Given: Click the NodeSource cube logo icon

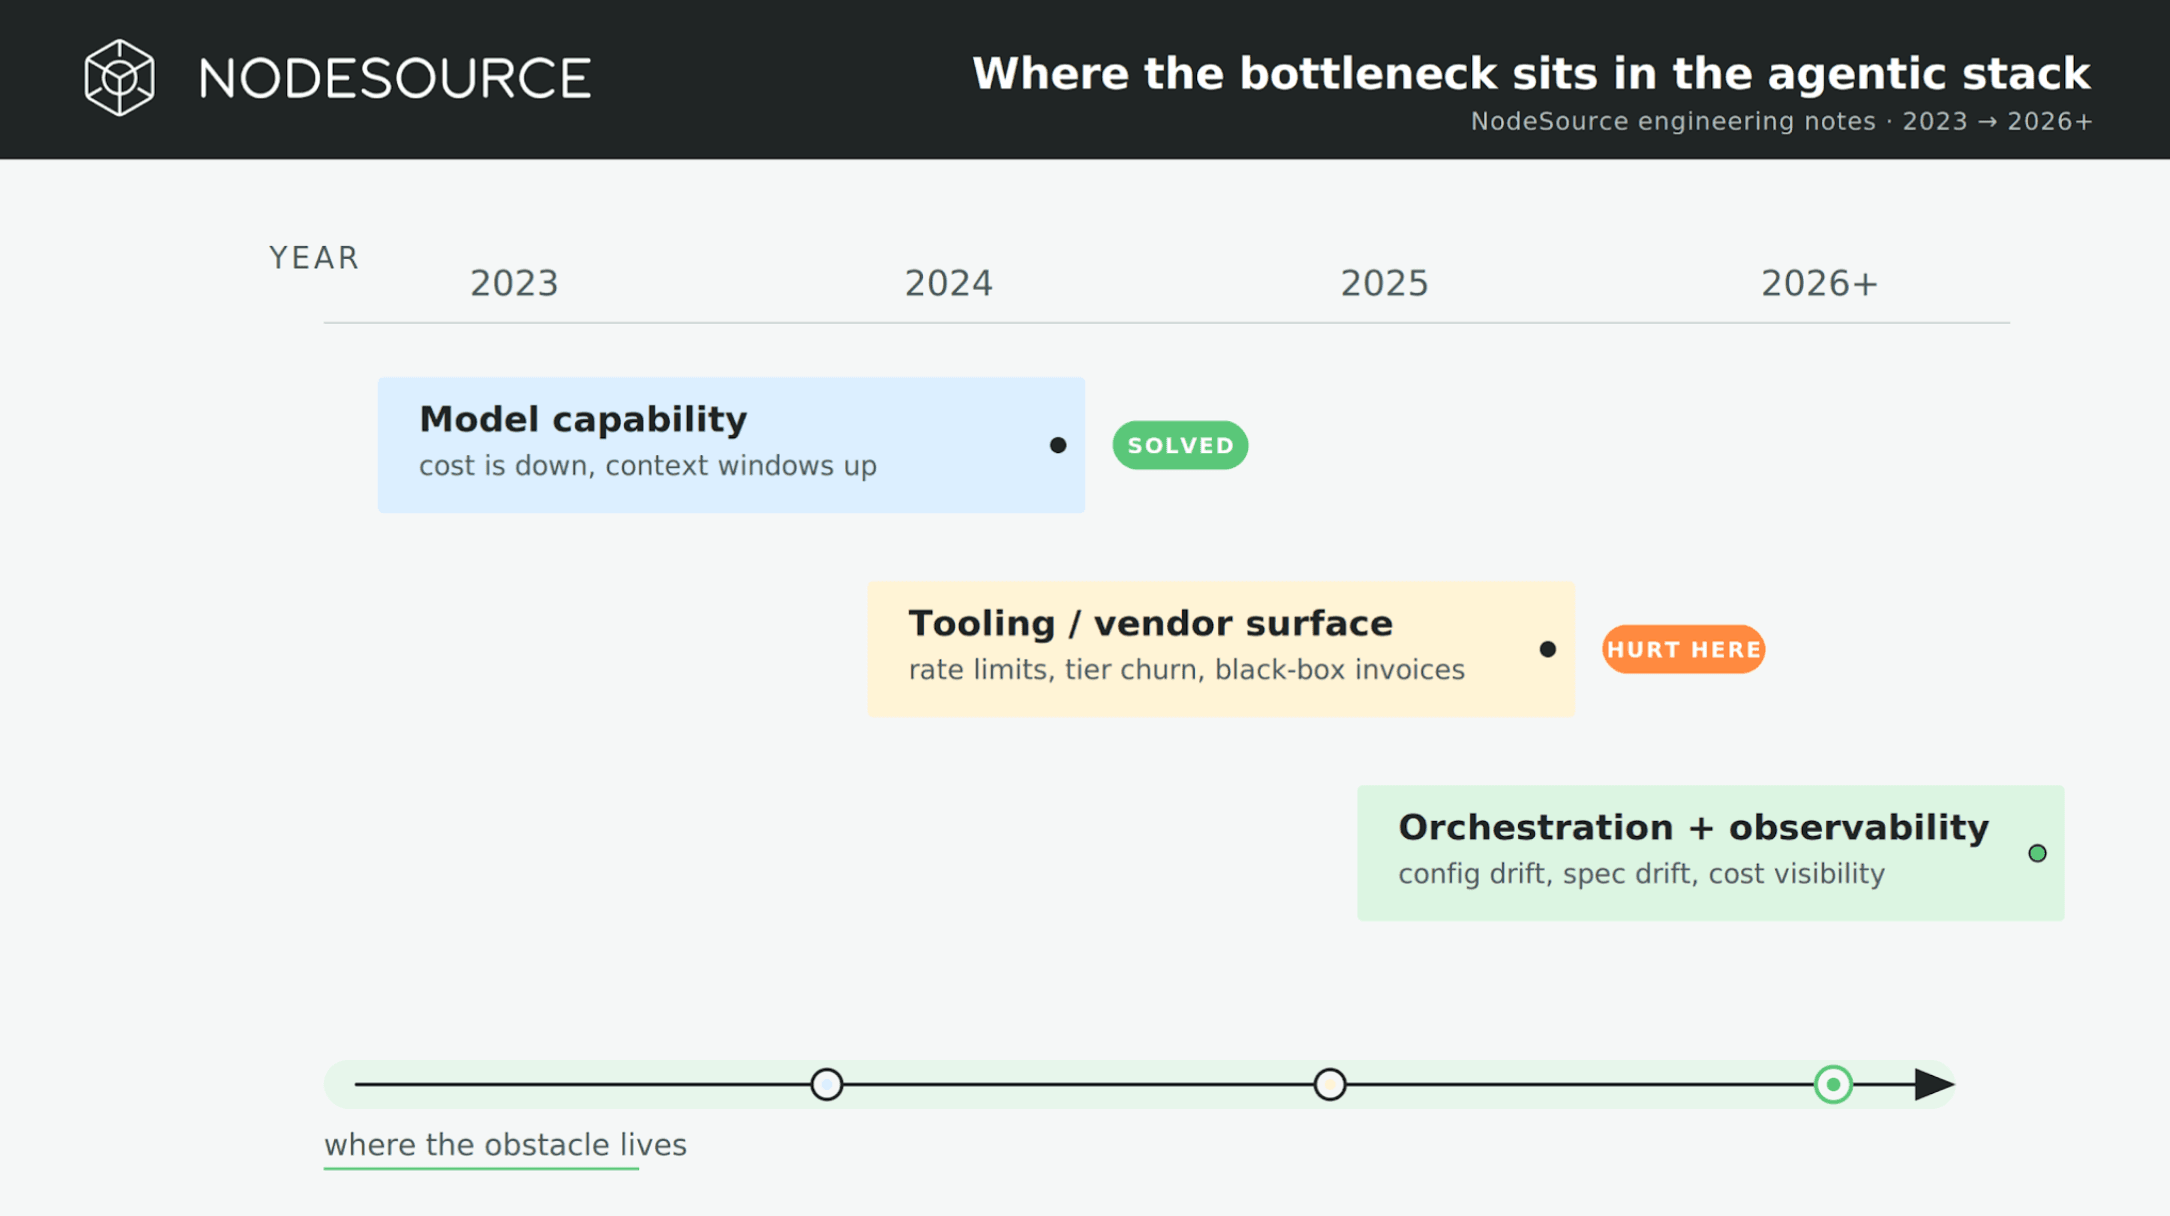Looking at the screenshot, I should [x=119, y=78].
